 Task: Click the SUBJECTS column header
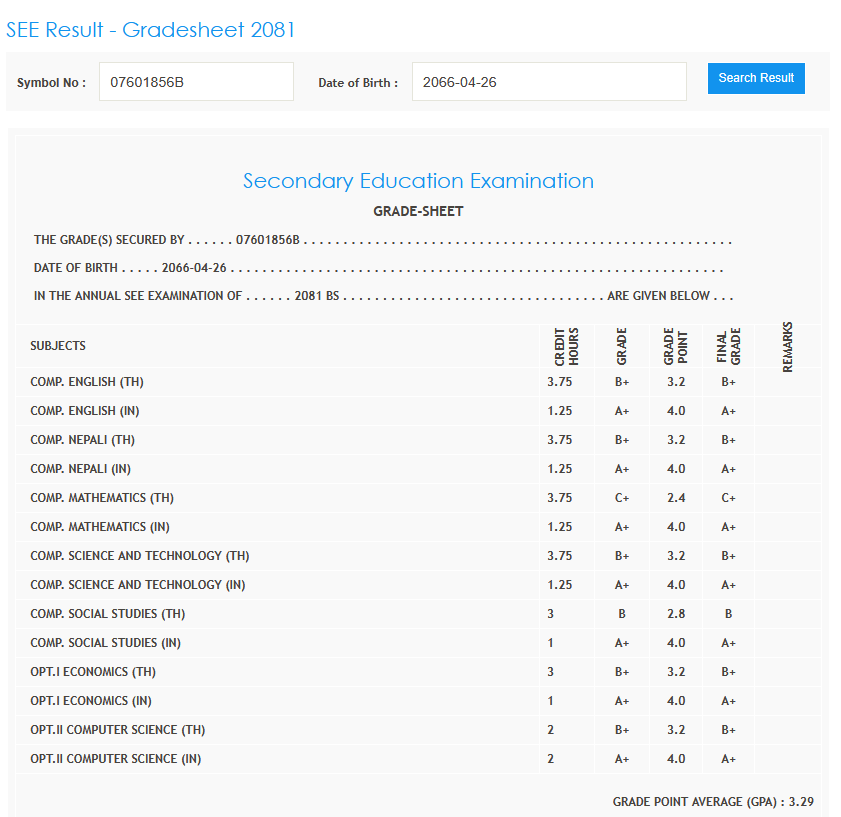pos(58,346)
